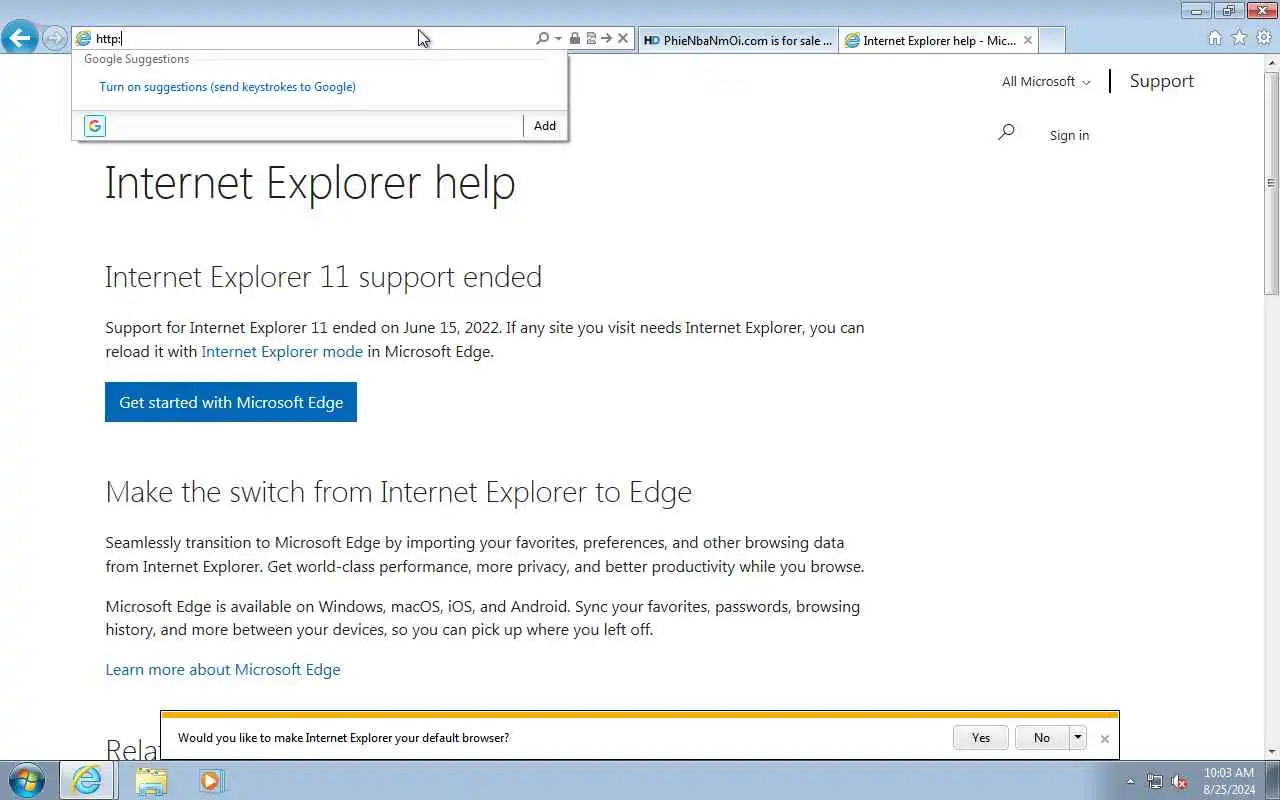Show hidden system tray icons
This screenshot has height=800, width=1280.
click(1131, 781)
